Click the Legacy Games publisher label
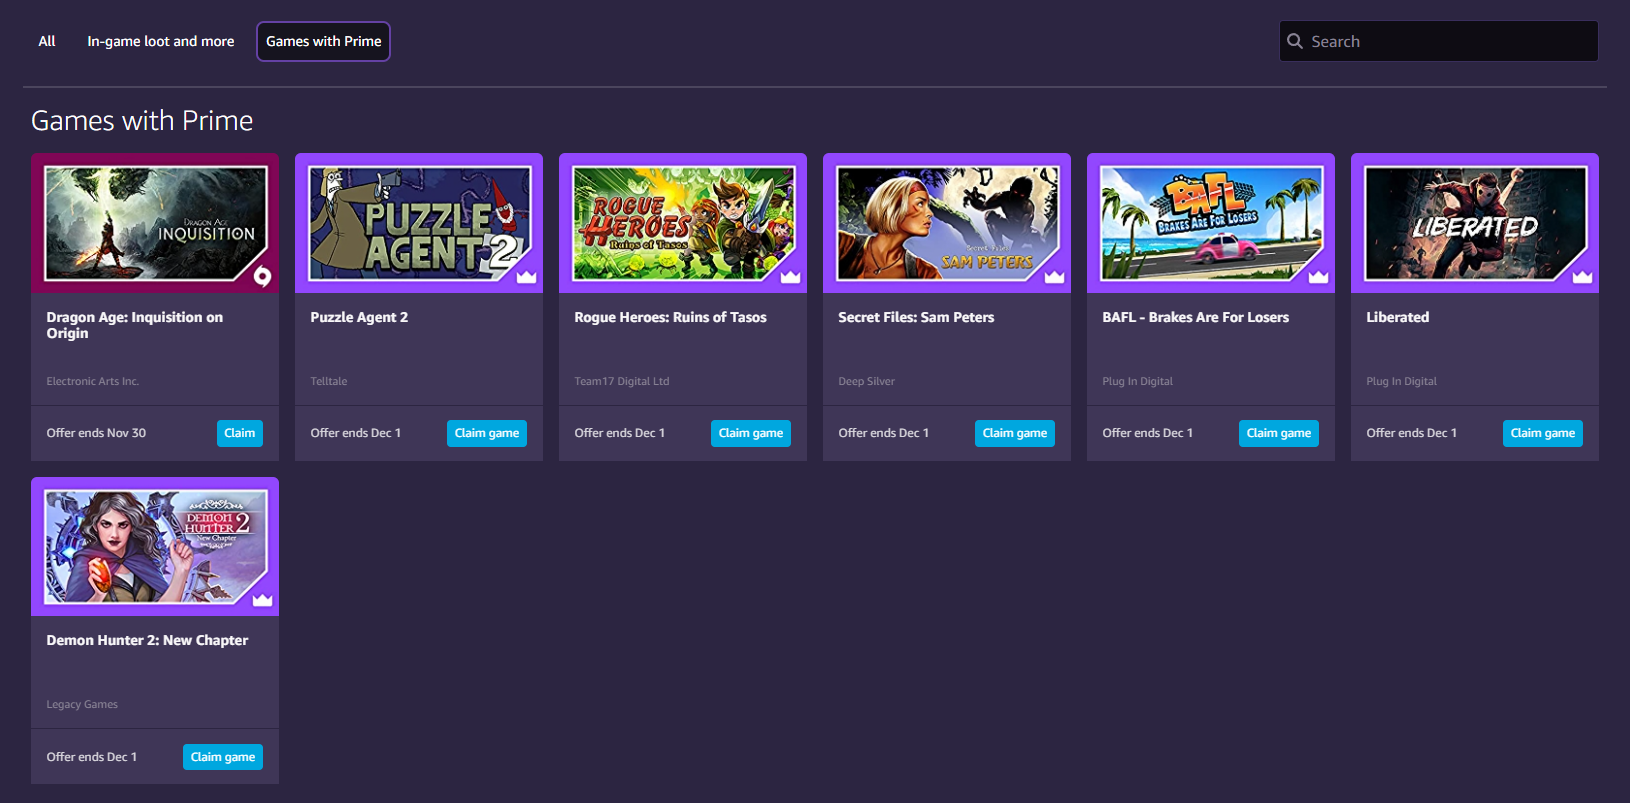1630x803 pixels. [82, 704]
